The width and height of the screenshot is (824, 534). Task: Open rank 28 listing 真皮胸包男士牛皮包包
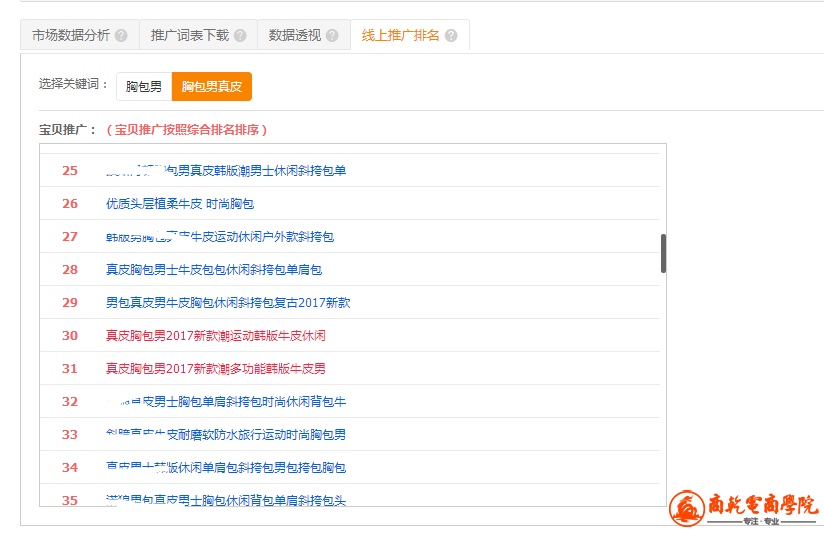pyautogui.click(x=214, y=270)
